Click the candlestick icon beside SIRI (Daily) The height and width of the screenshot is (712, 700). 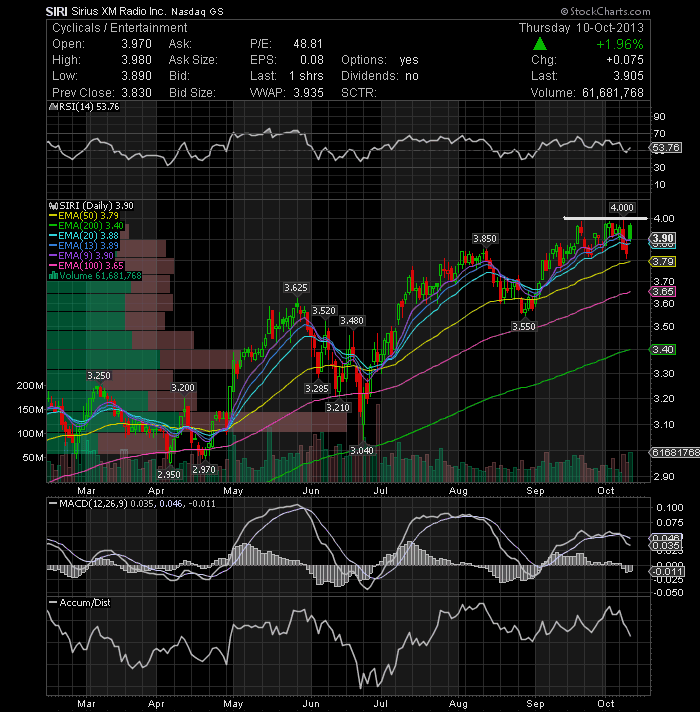point(53,206)
